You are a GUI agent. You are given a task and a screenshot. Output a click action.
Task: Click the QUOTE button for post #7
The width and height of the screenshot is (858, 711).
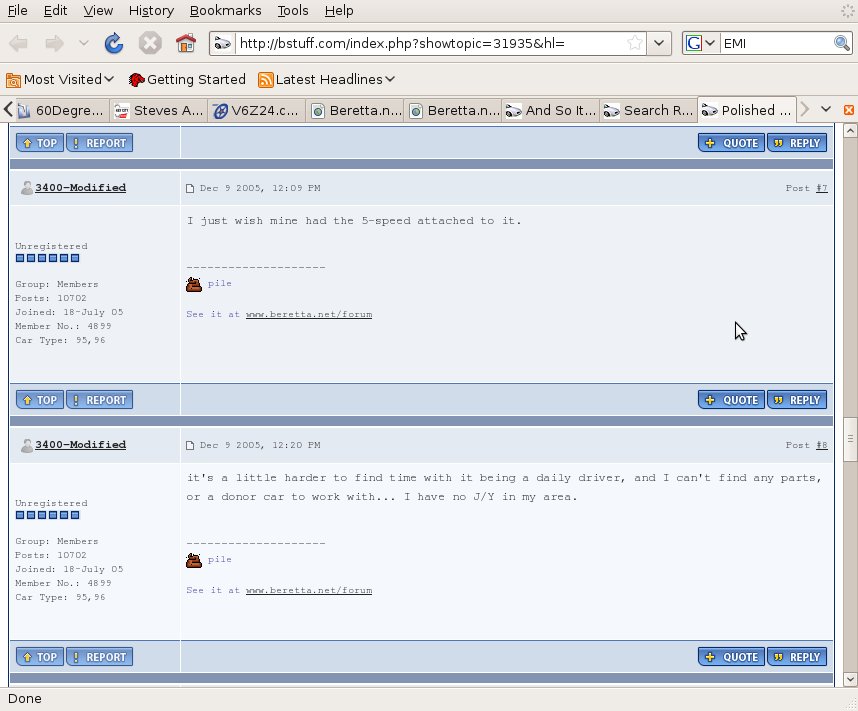[731, 400]
